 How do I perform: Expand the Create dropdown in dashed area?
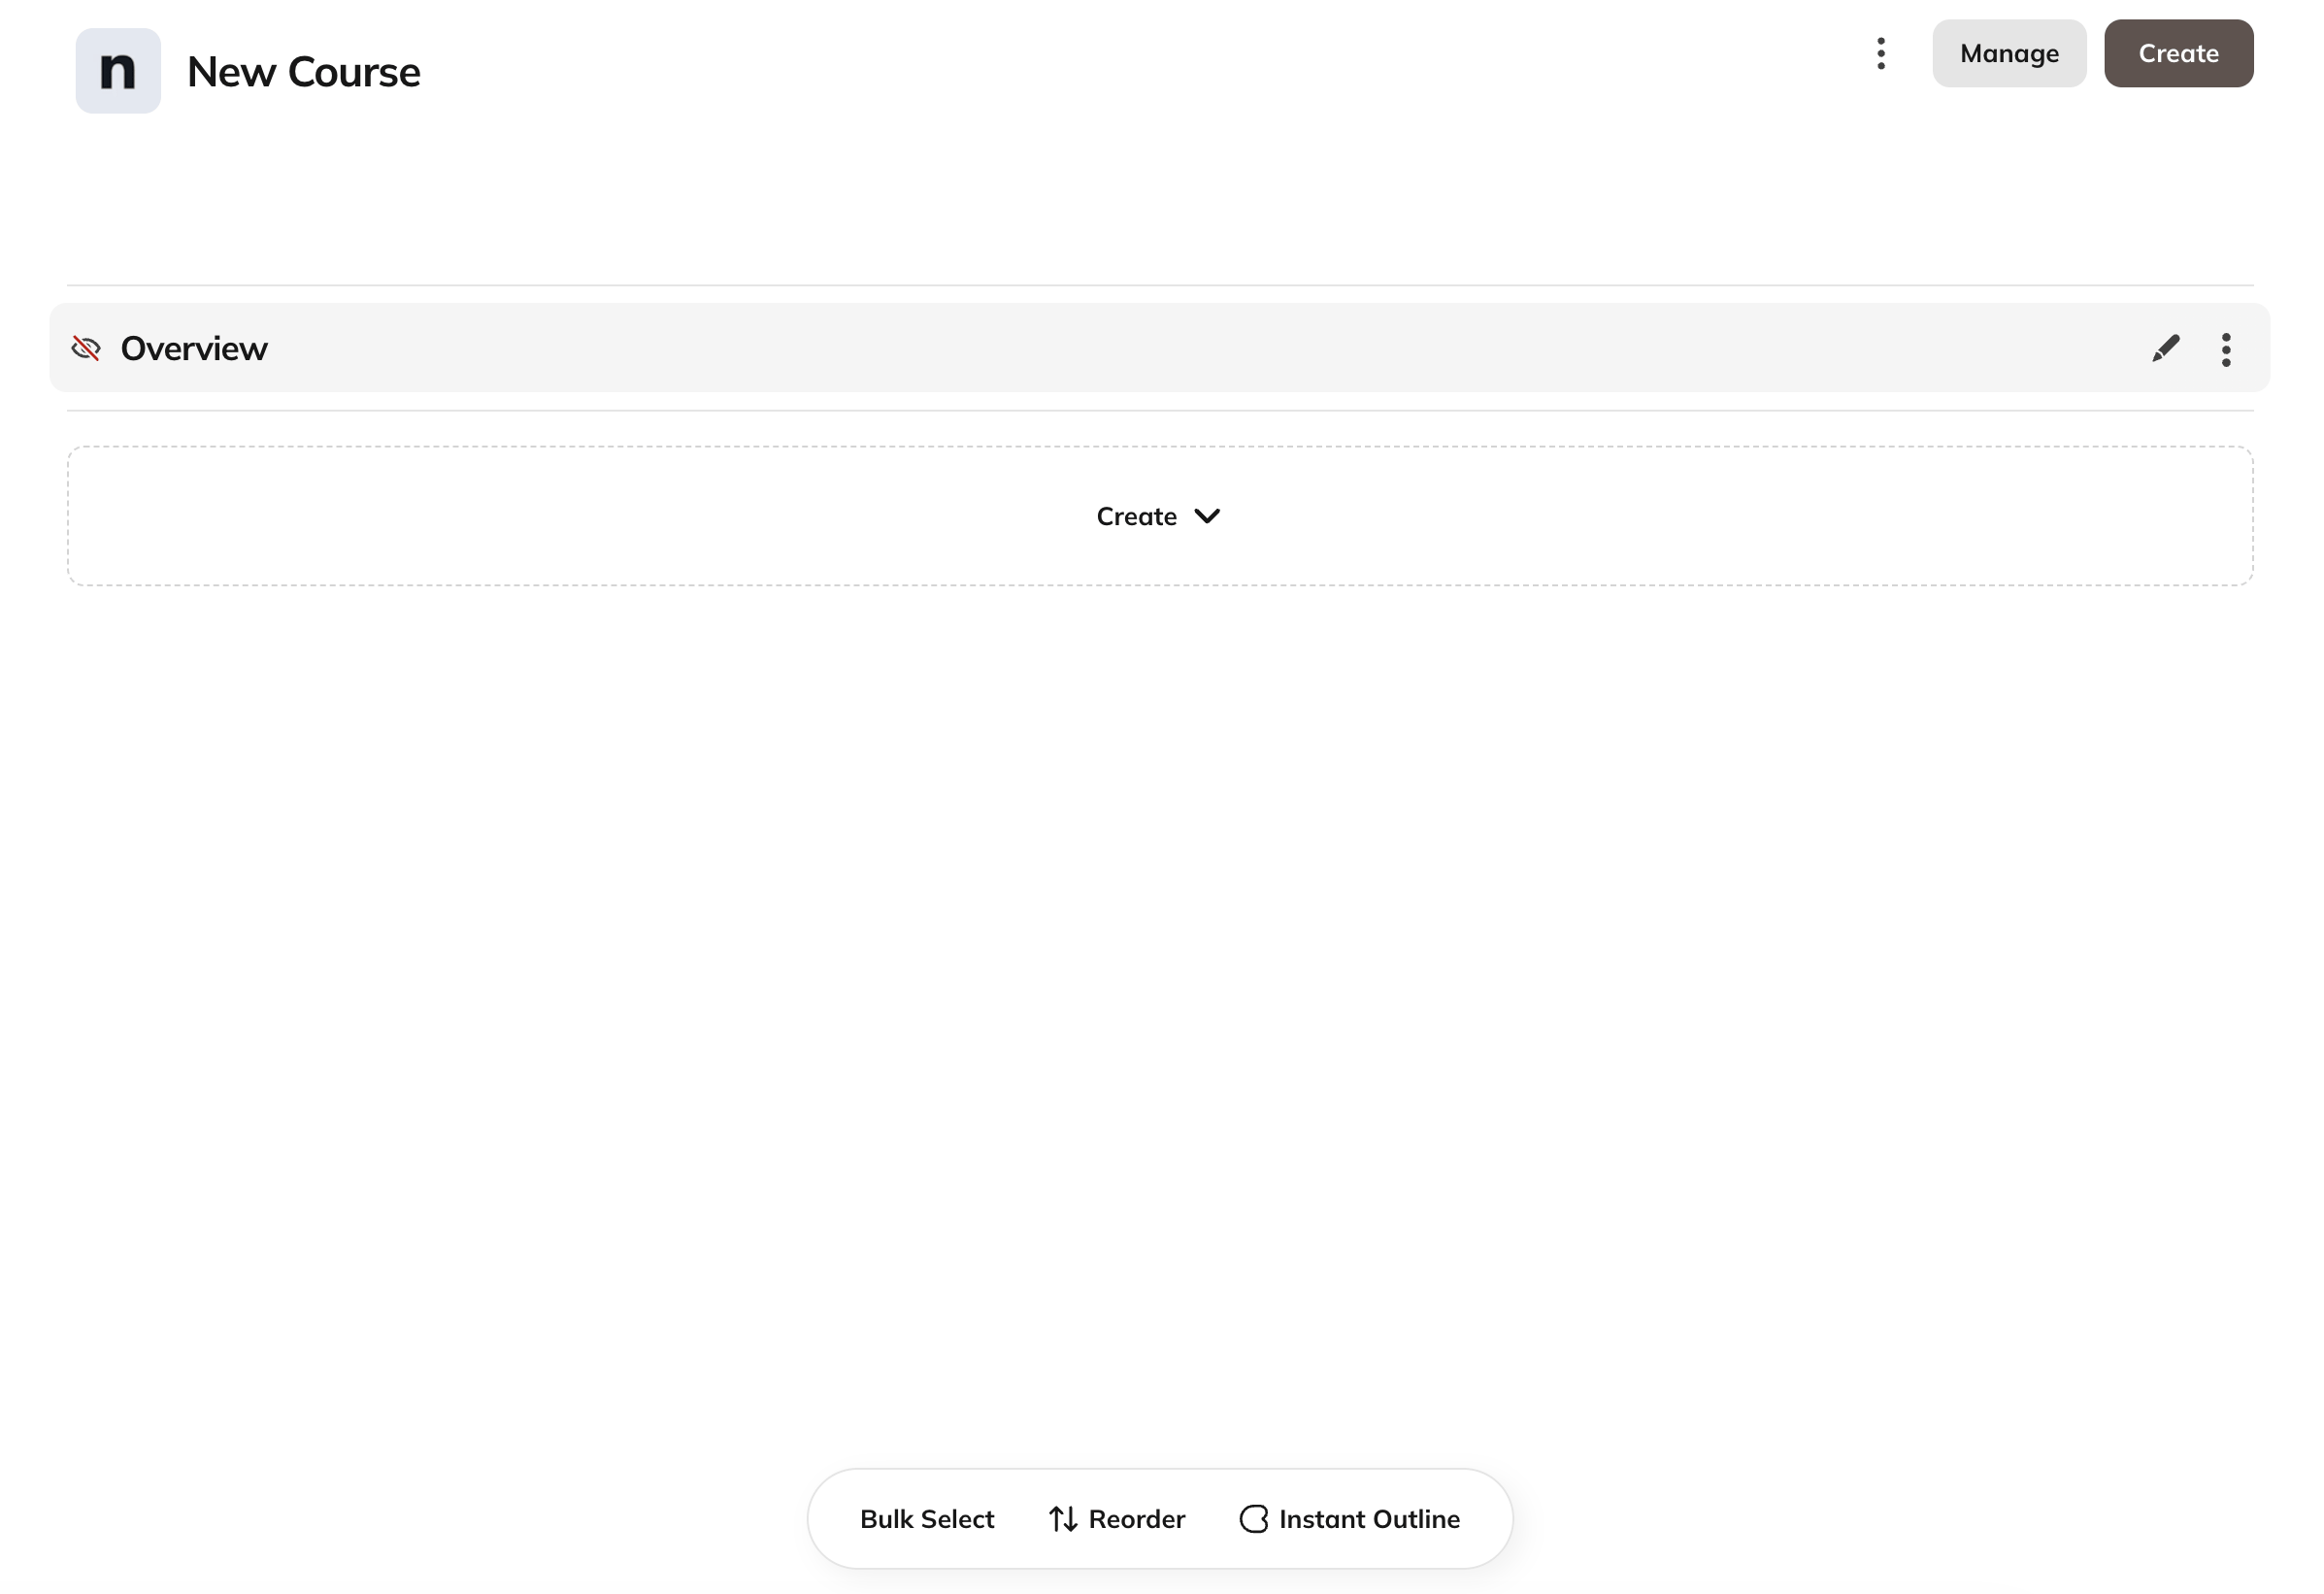(x=1159, y=517)
